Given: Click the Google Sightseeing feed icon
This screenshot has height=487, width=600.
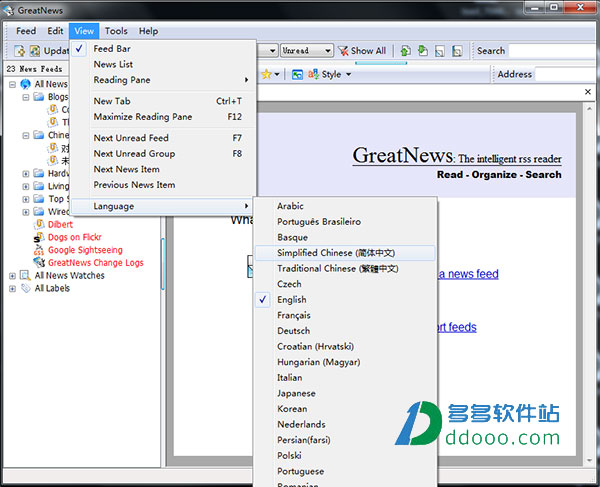Looking at the screenshot, I should pos(39,250).
